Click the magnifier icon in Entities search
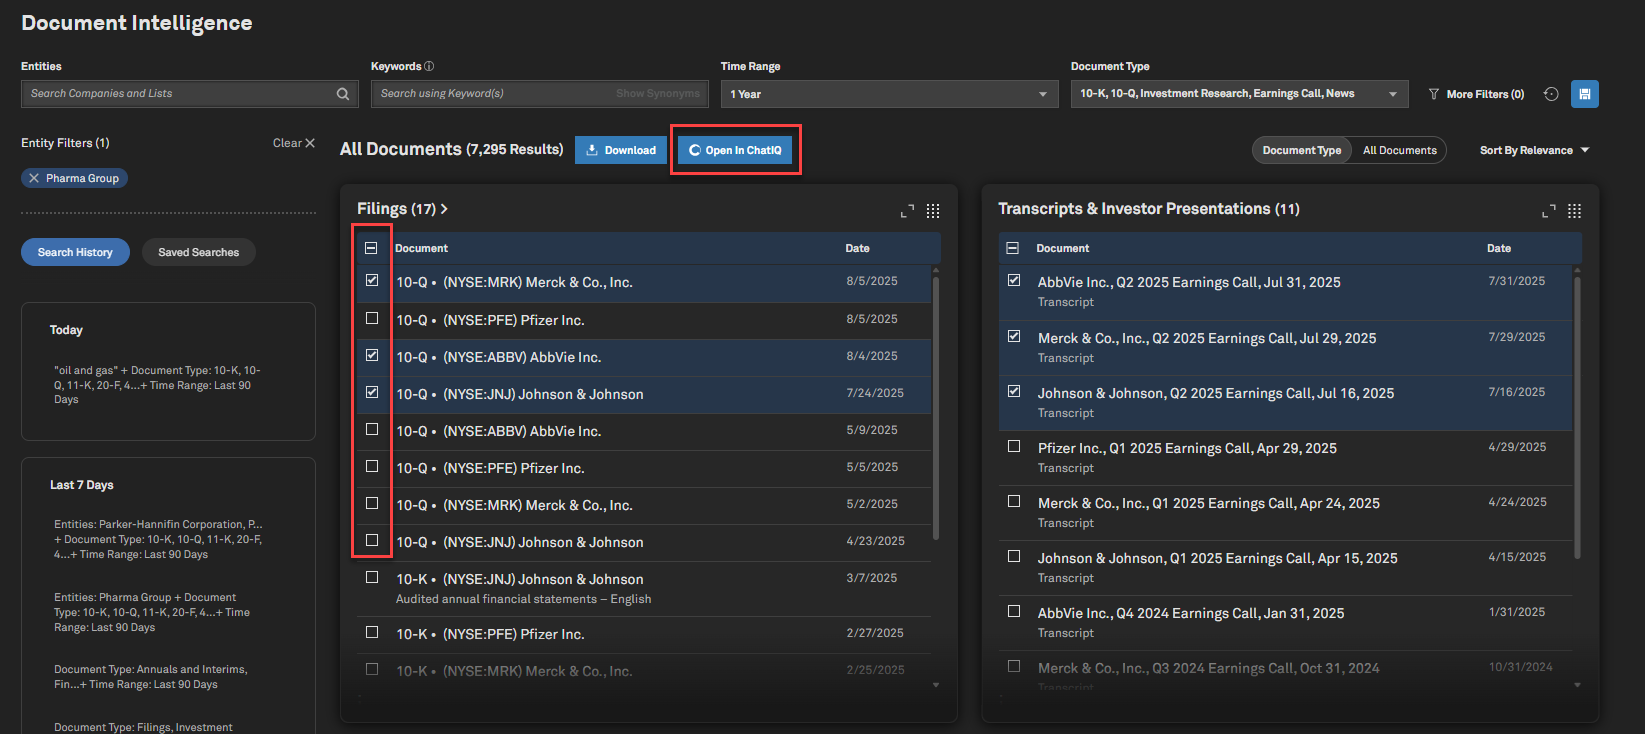 tap(343, 94)
